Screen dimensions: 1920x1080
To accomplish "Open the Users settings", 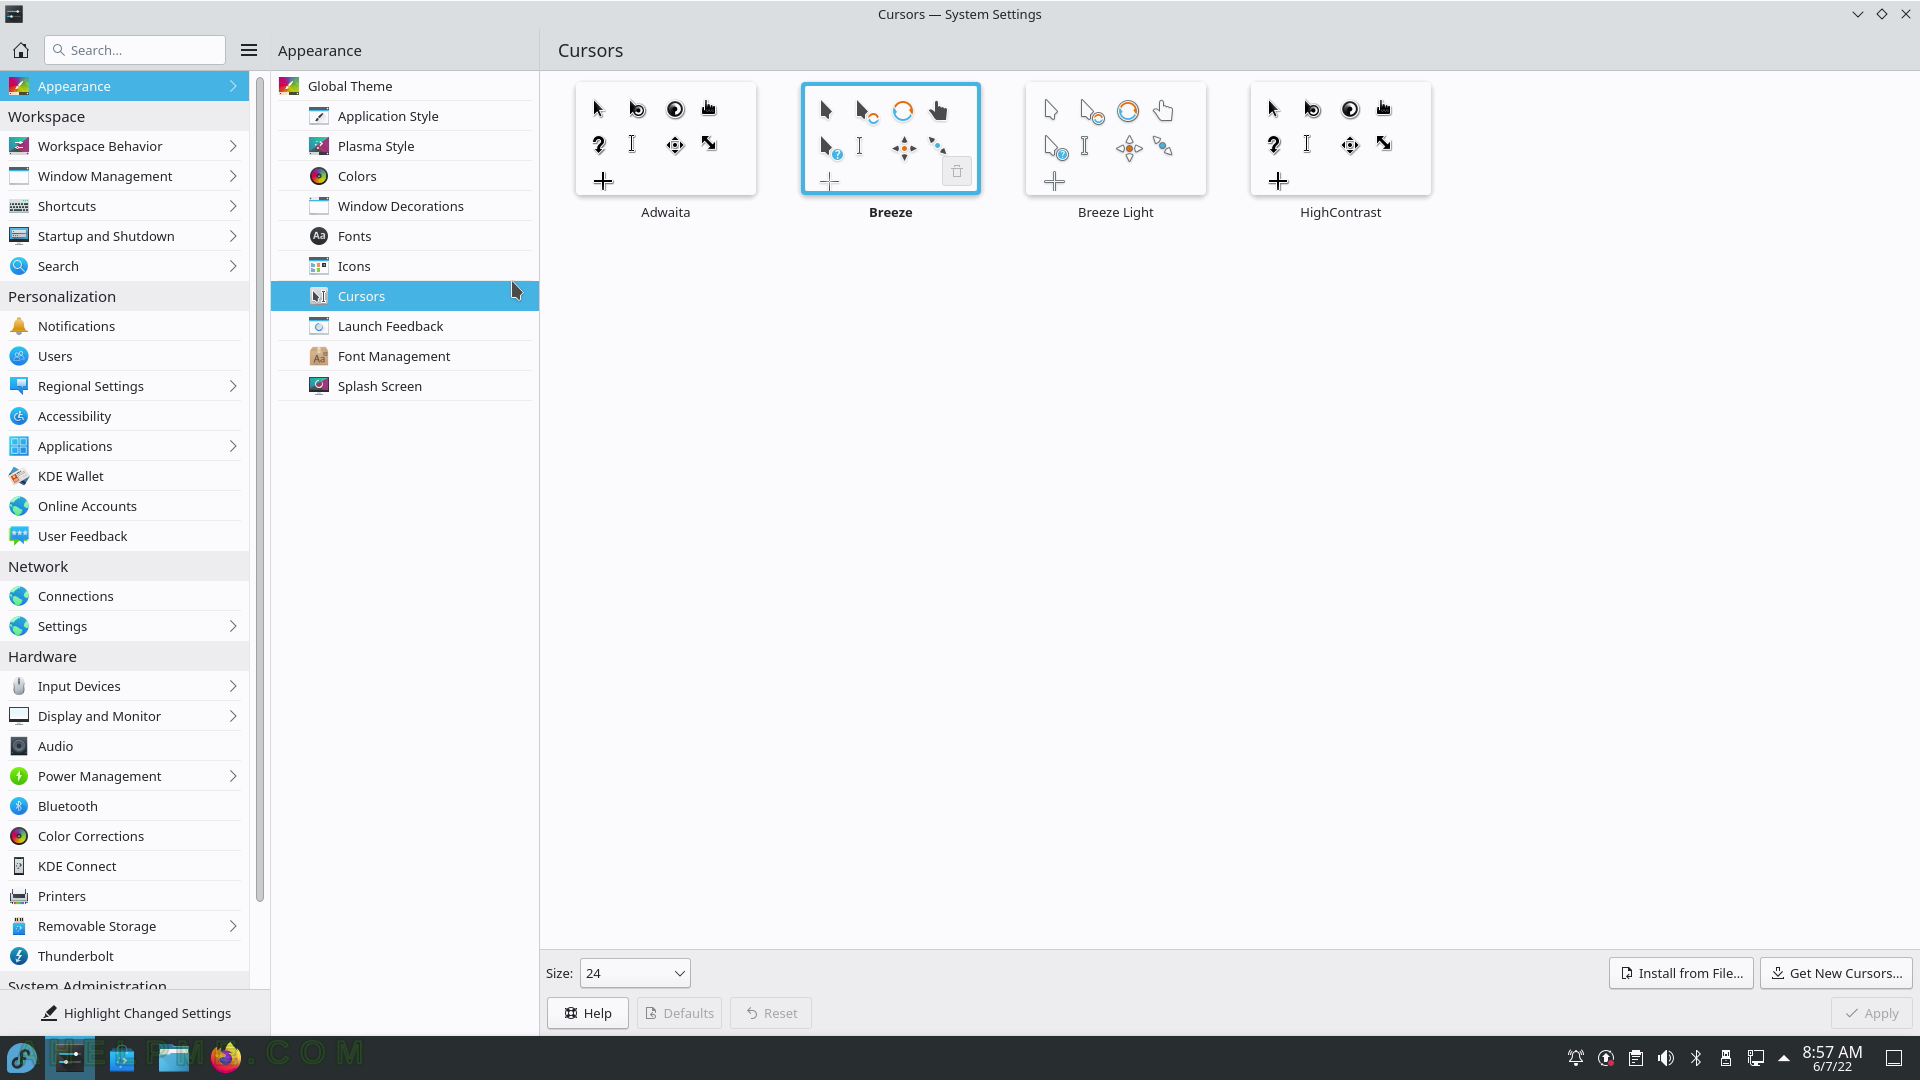I will [124, 356].
